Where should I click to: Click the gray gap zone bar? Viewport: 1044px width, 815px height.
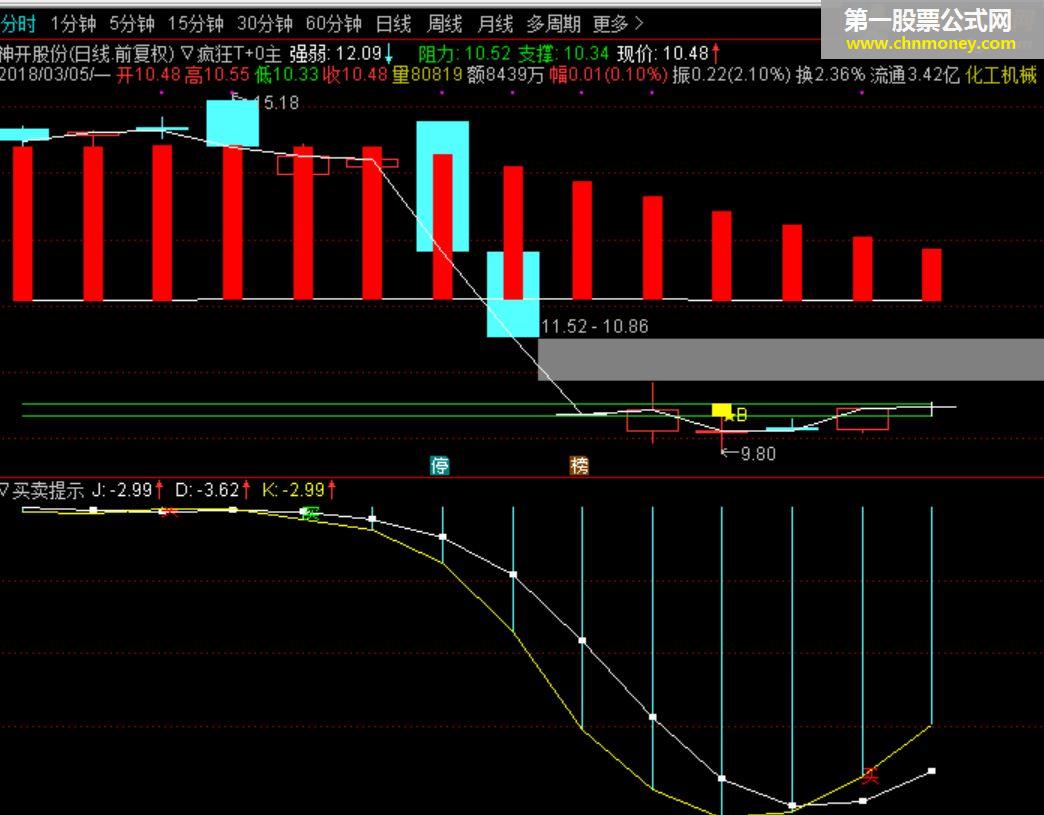(791, 360)
